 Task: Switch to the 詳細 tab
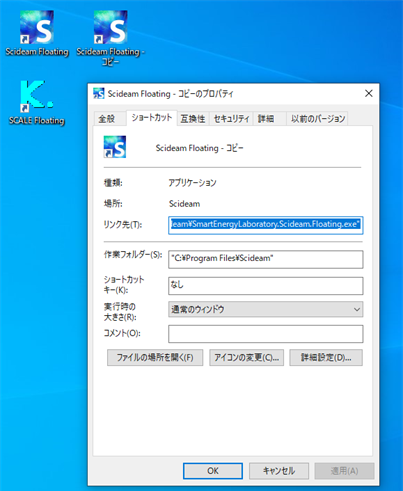[266, 119]
